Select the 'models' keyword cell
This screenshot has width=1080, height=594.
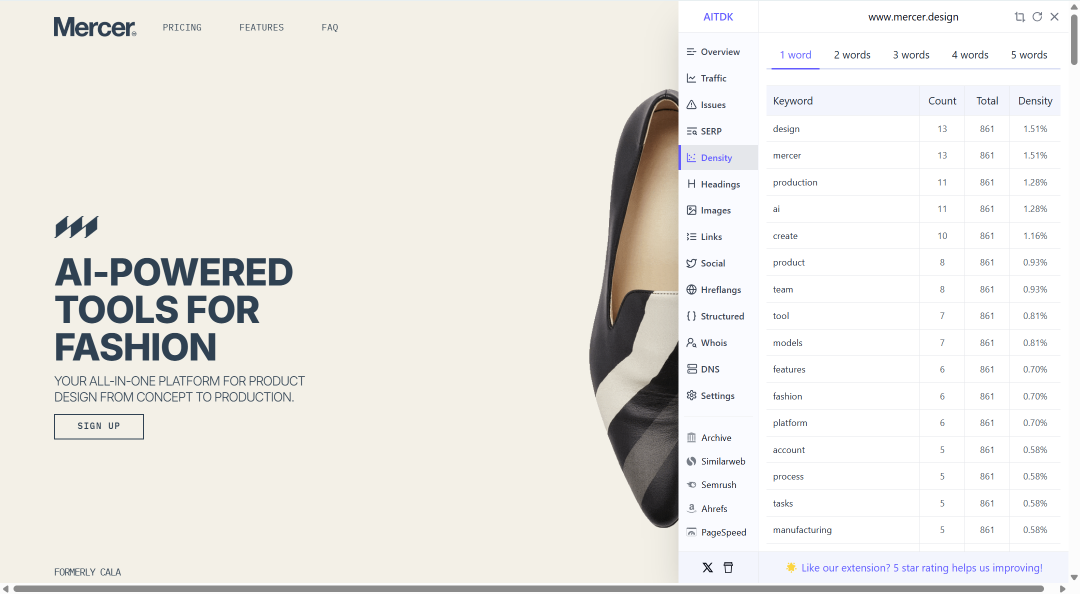point(843,342)
